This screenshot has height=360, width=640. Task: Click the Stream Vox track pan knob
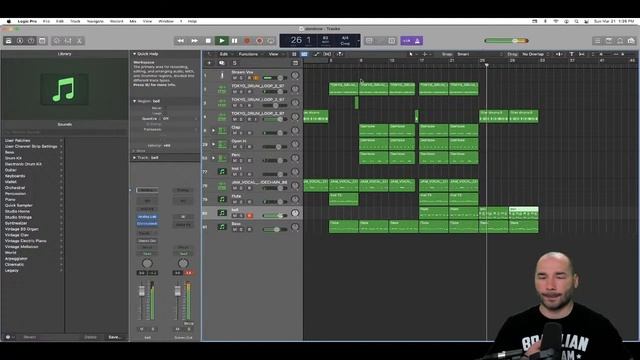point(295,76)
